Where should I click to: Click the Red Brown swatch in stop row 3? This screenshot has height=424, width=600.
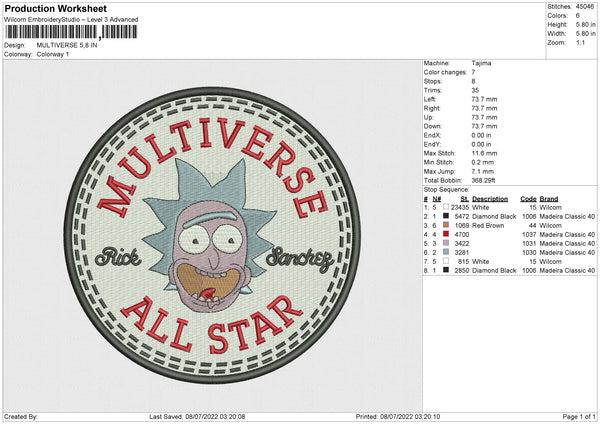point(446,225)
